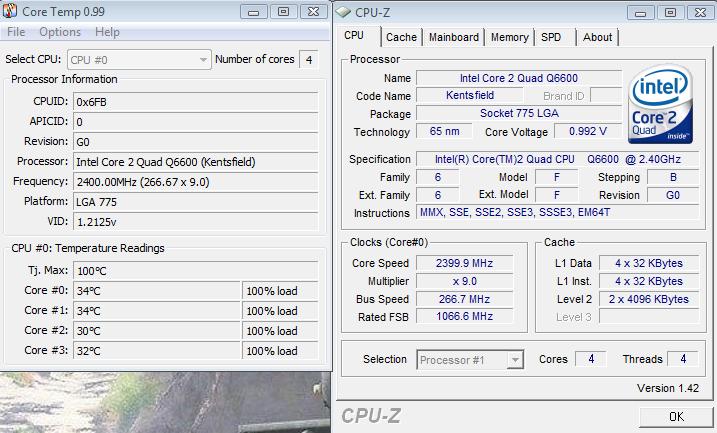Image resolution: width=717 pixels, height=433 pixels.
Task: Click the Frequency field showing 2400.00MHz
Action: [196, 182]
